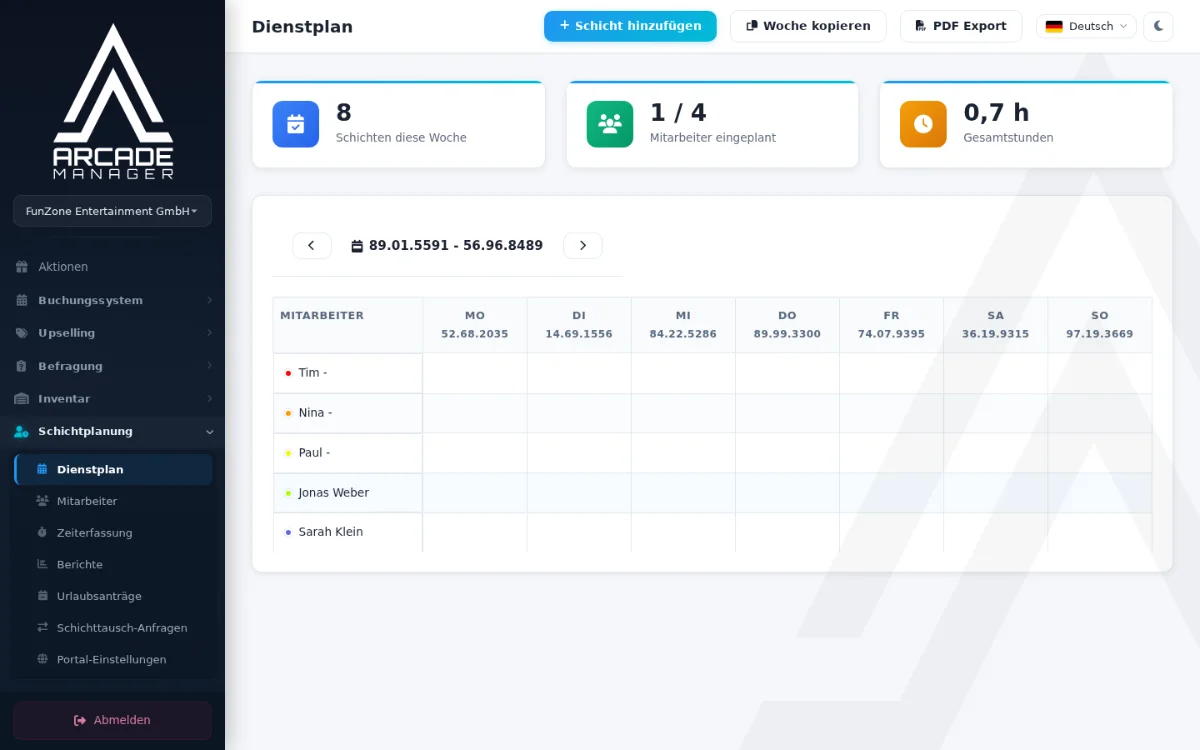
Task: Click Sarah Klein's Sunday shift cell
Action: pyautogui.click(x=1100, y=532)
